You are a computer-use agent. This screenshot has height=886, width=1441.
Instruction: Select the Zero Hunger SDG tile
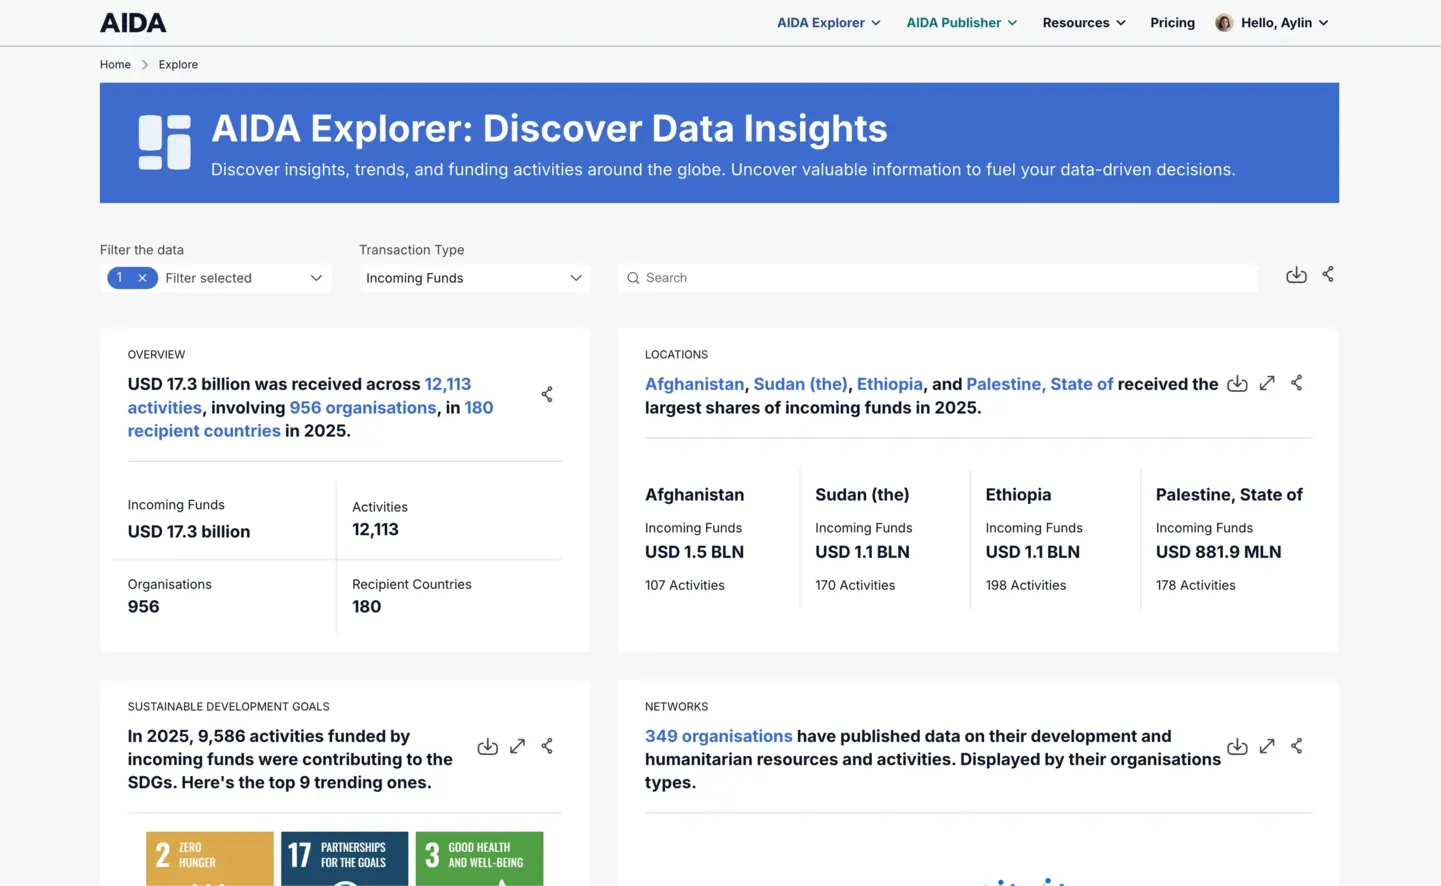click(210, 858)
